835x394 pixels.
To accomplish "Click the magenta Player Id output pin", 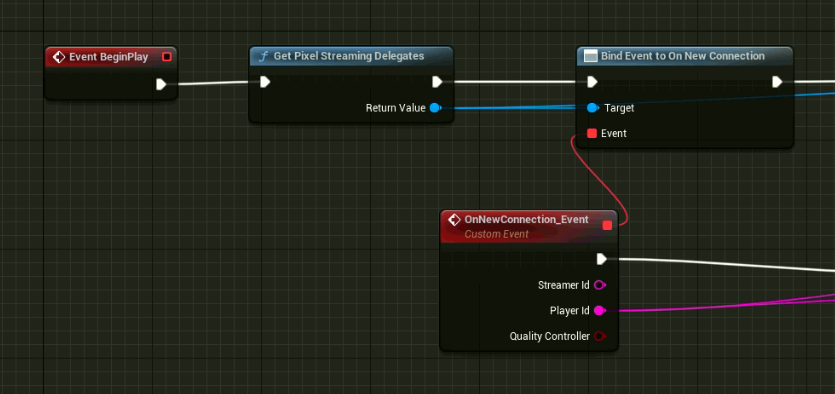I will point(600,310).
